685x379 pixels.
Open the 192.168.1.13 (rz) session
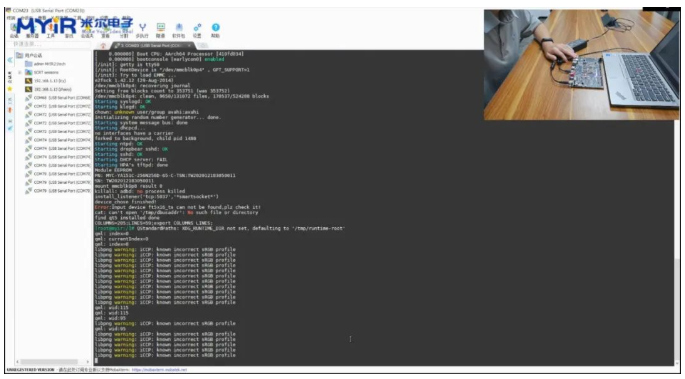tap(46, 81)
